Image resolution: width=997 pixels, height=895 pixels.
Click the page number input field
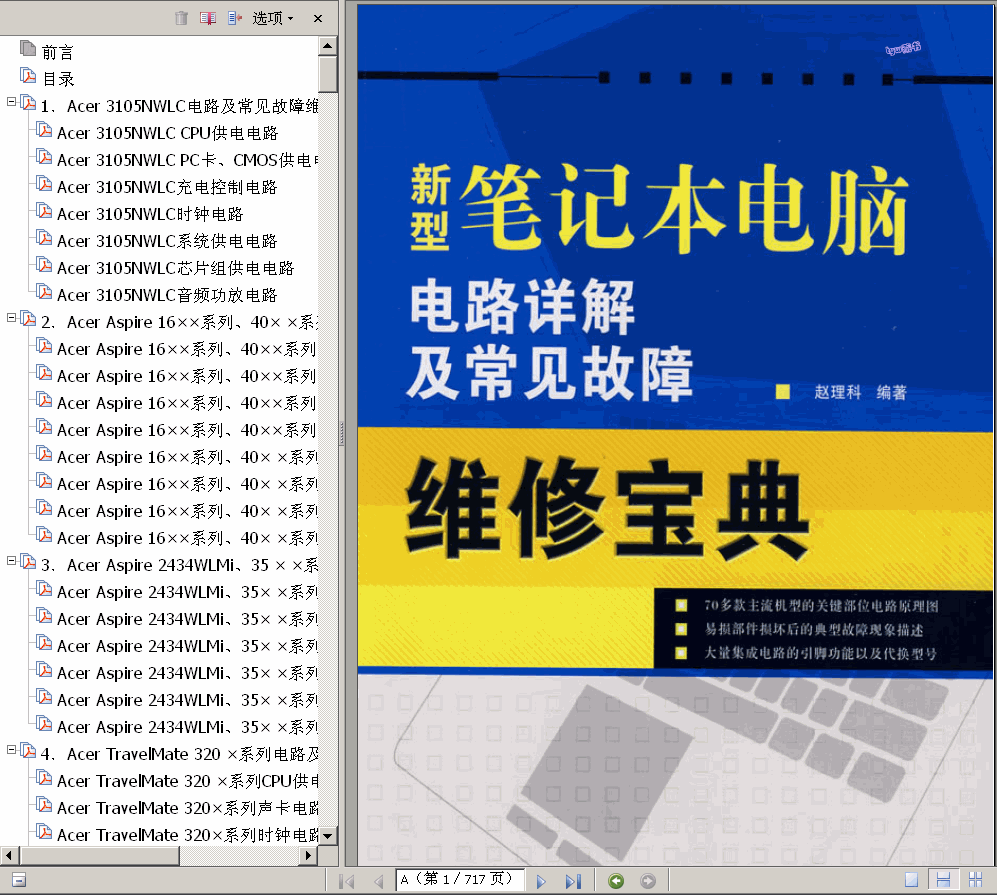pos(458,880)
